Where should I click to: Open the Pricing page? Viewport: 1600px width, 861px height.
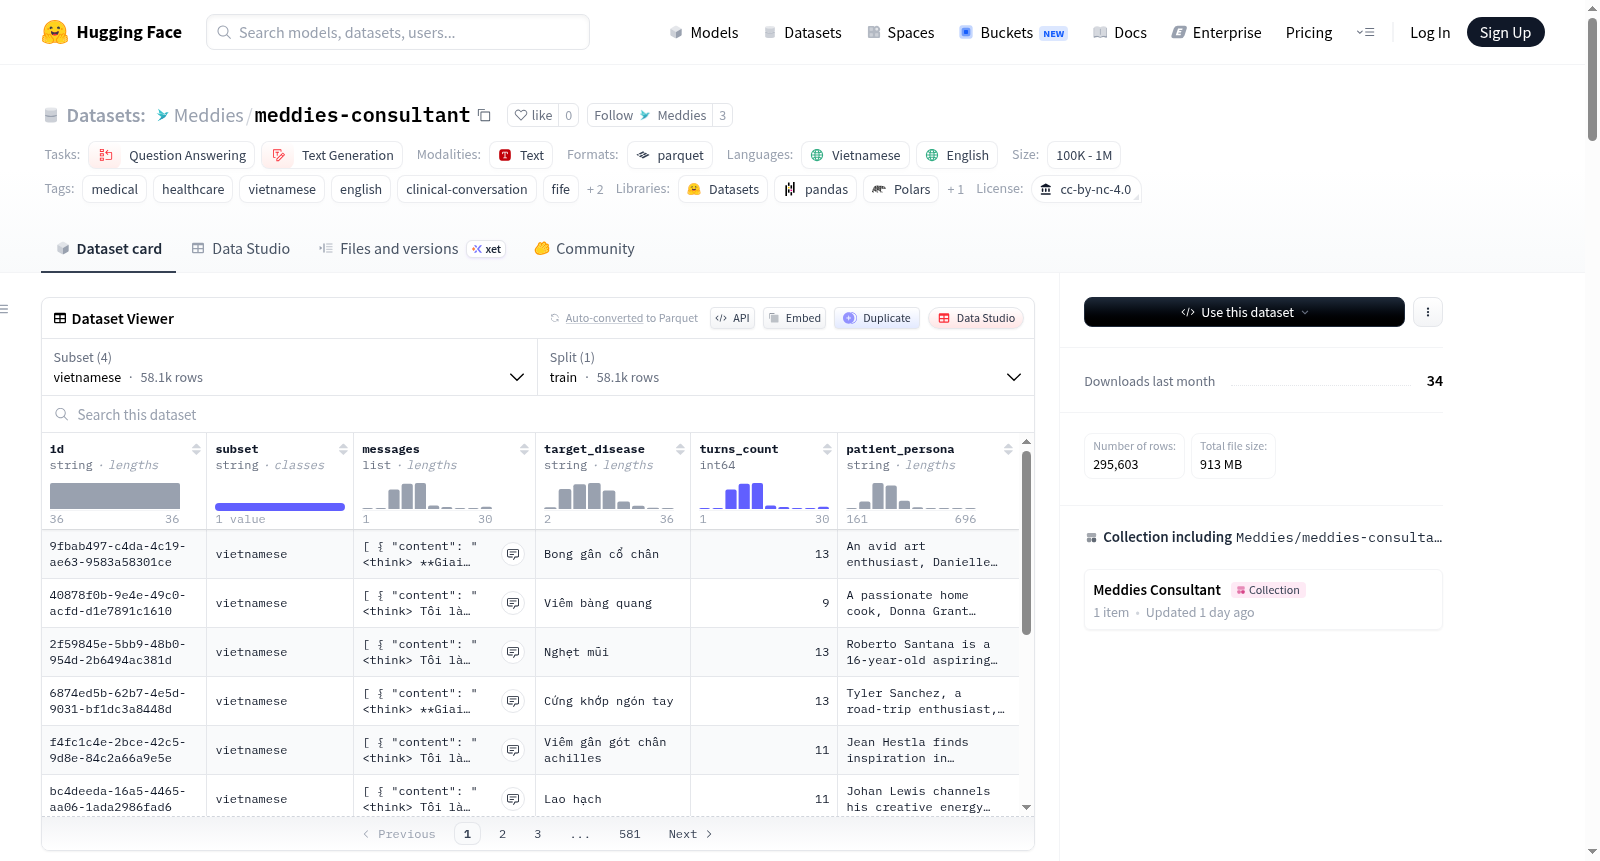1309,33
